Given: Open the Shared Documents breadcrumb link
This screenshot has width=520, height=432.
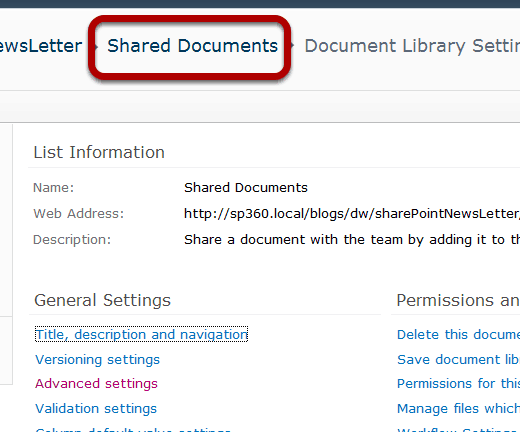Looking at the screenshot, I should click(x=192, y=46).
